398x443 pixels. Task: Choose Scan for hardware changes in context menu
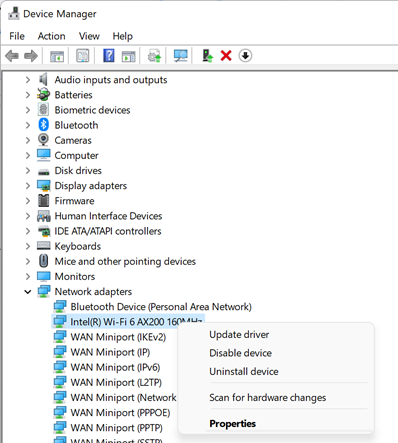(x=268, y=397)
